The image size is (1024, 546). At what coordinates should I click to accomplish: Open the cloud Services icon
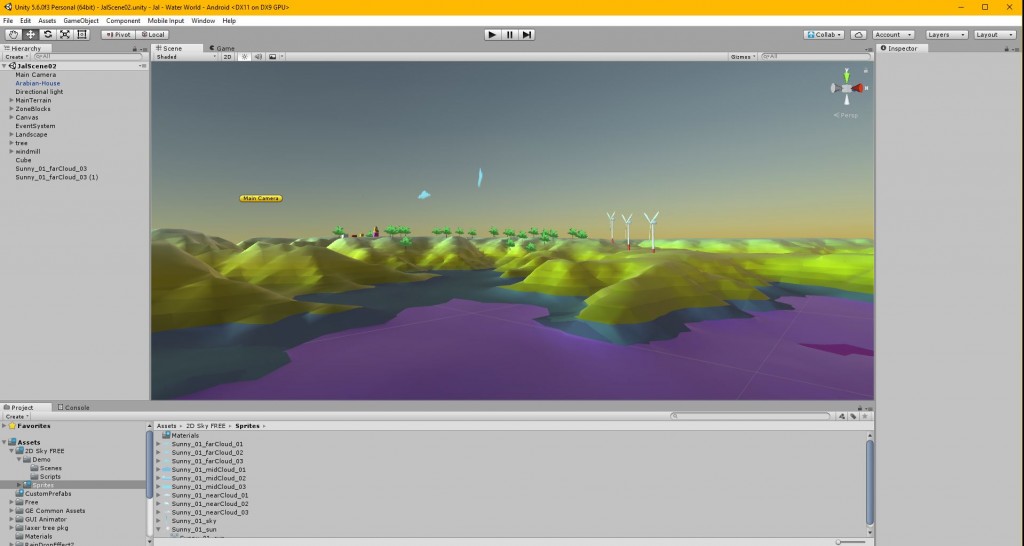pyautogui.click(x=859, y=34)
